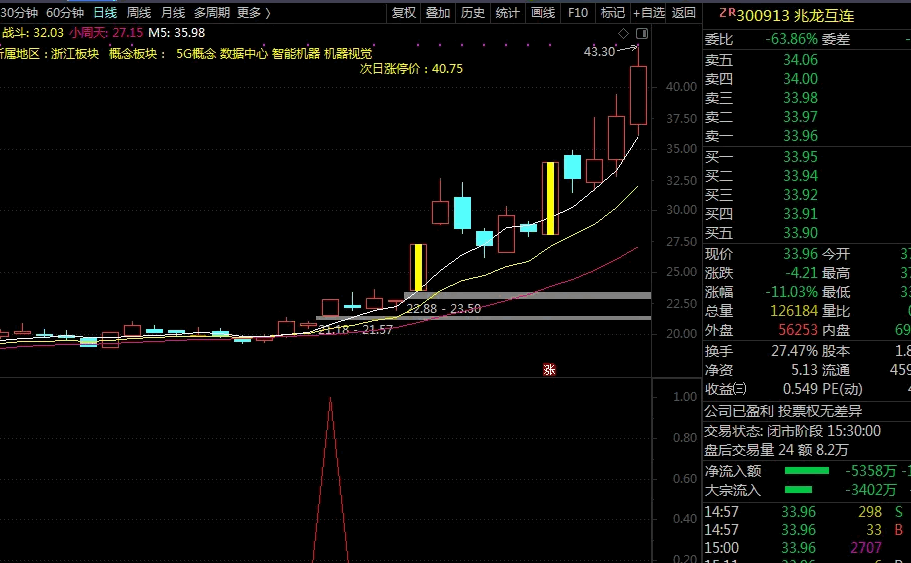Click the 换手 value 27.47%
911x563 pixels.
coord(794,351)
